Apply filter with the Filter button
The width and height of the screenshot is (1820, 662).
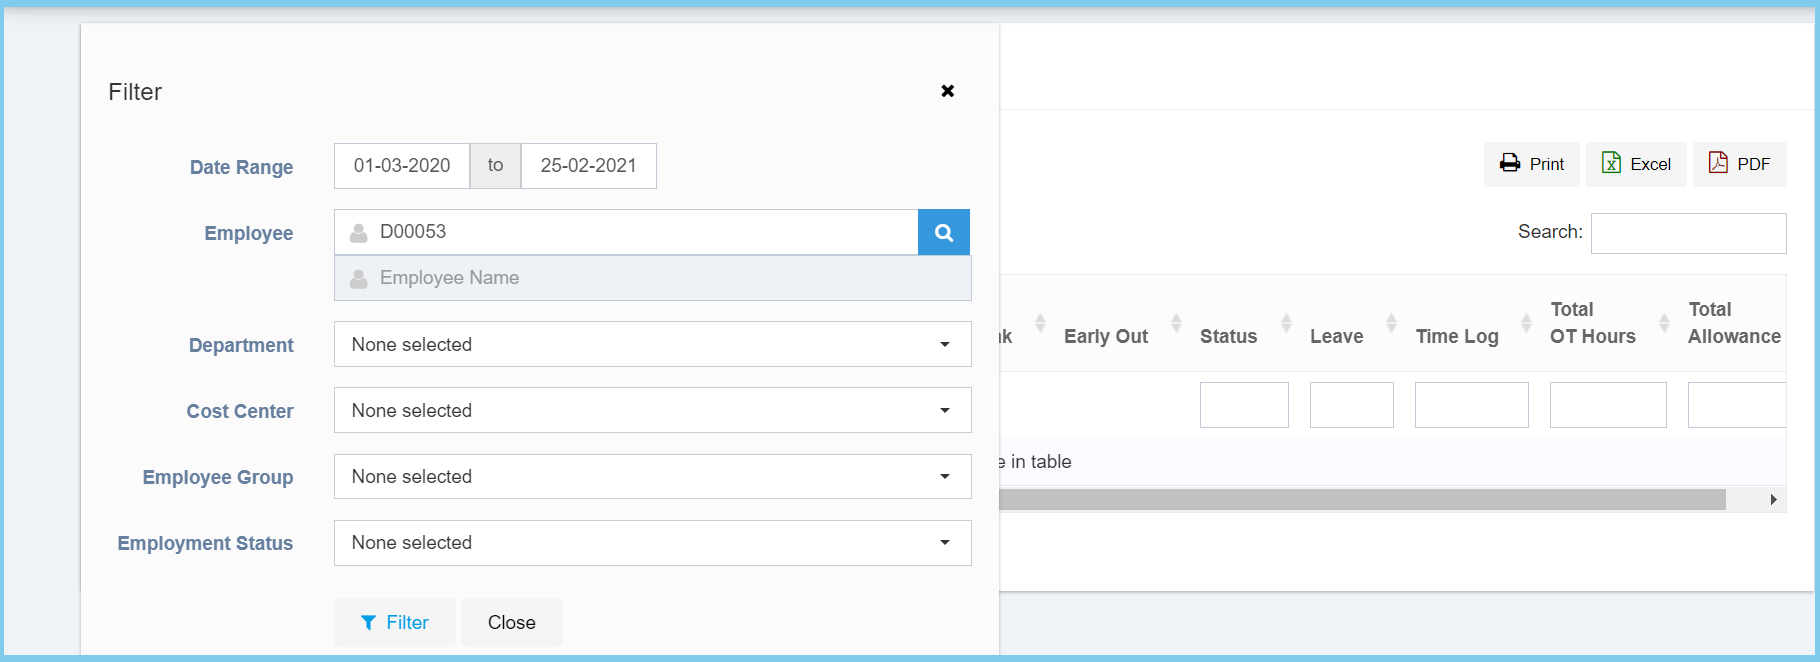click(x=395, y=622)
